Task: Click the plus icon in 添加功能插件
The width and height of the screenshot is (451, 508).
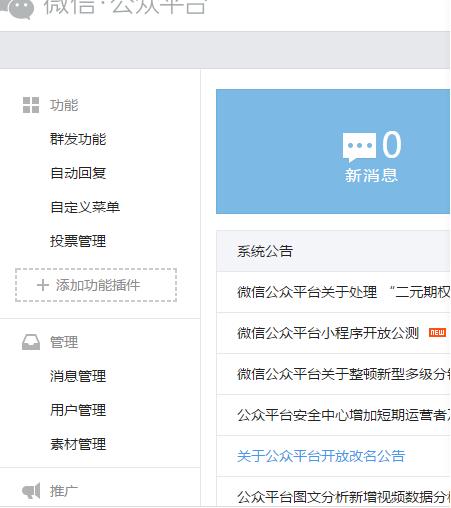Action: tap(43, 285)
